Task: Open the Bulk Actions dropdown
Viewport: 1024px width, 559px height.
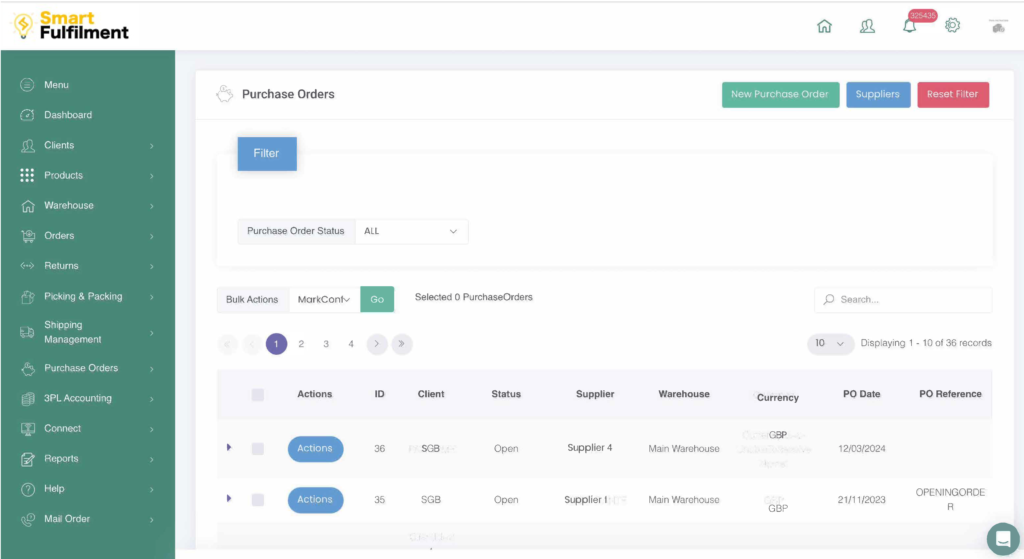Action: click(x=324, y=299)
